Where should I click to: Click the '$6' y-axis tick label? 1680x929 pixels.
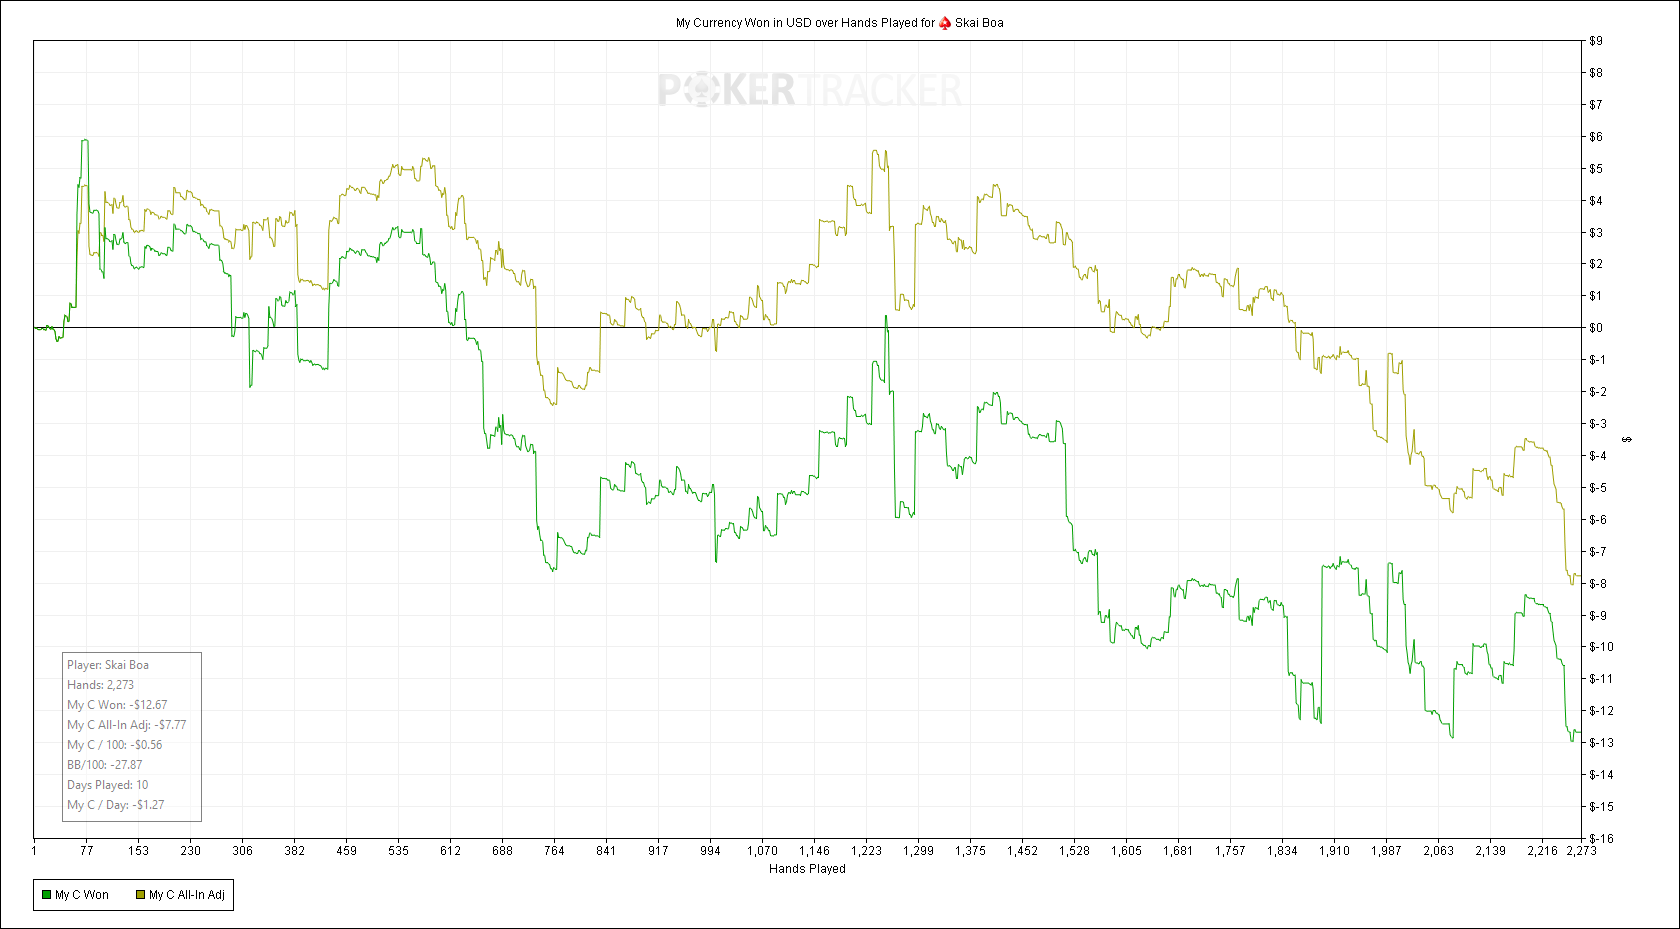1596,137
